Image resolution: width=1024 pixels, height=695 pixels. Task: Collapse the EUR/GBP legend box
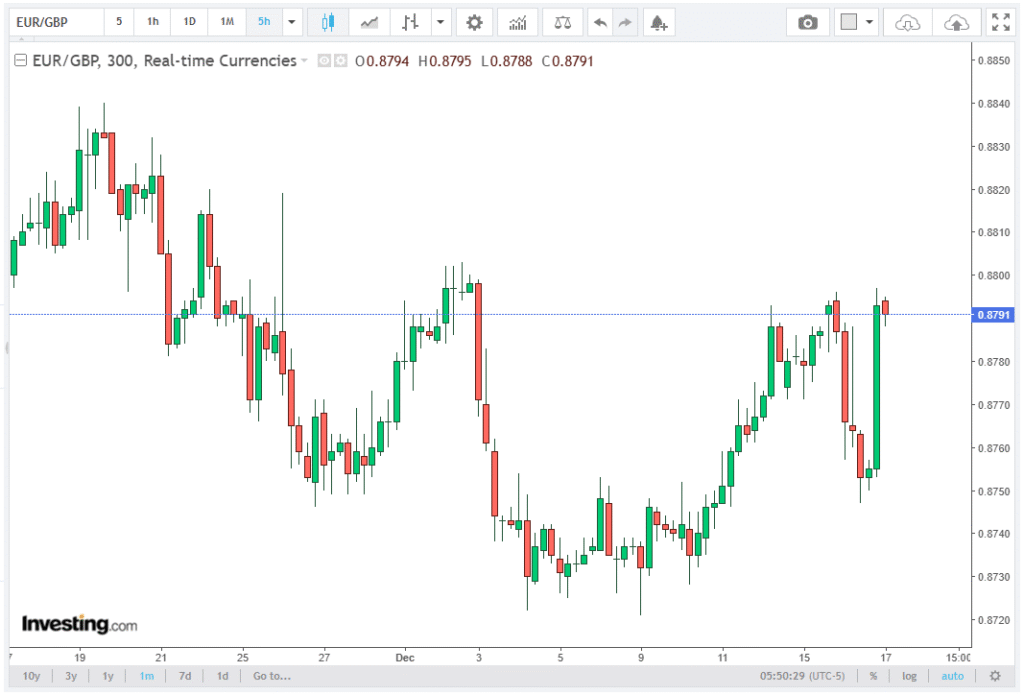(20, 61)
